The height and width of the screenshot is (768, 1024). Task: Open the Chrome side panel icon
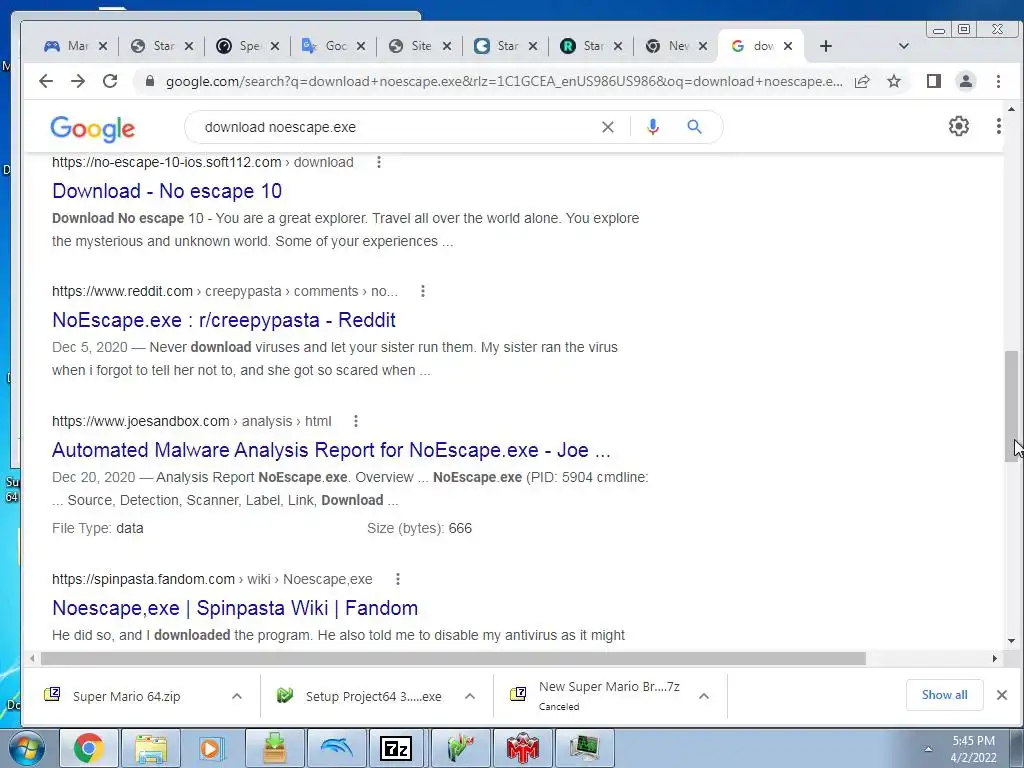coord(934,81)
